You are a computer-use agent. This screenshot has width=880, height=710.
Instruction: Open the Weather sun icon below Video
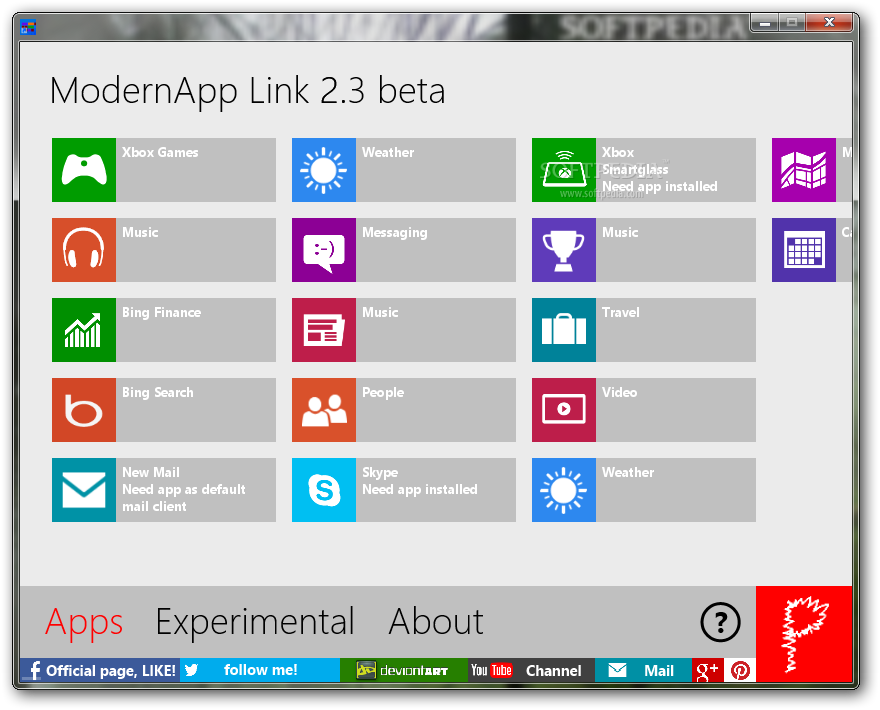(x=564, y=490)
